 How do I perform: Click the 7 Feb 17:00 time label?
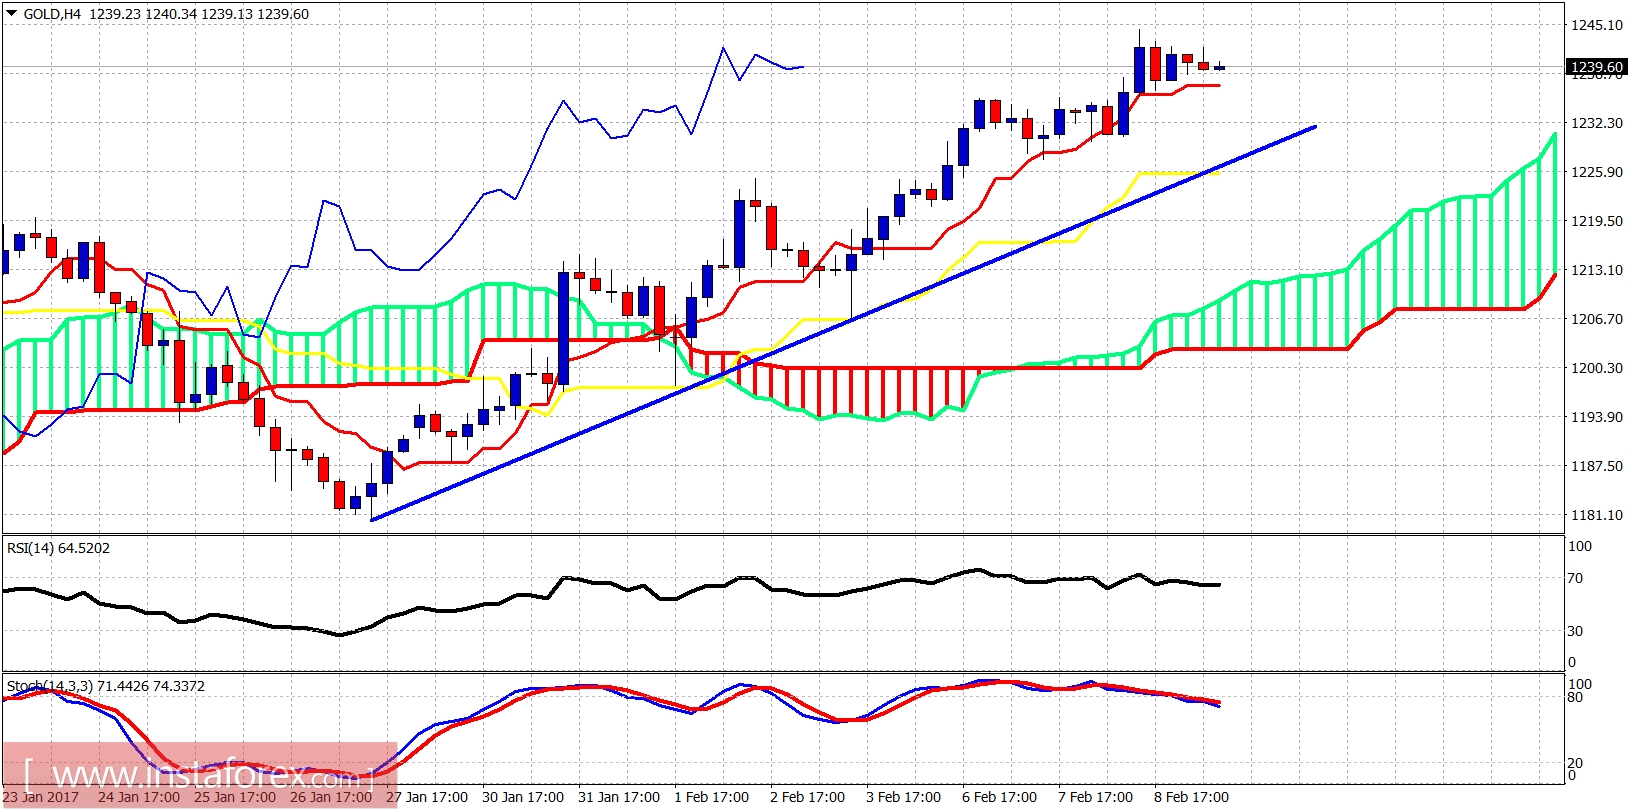pos(1096,797)
